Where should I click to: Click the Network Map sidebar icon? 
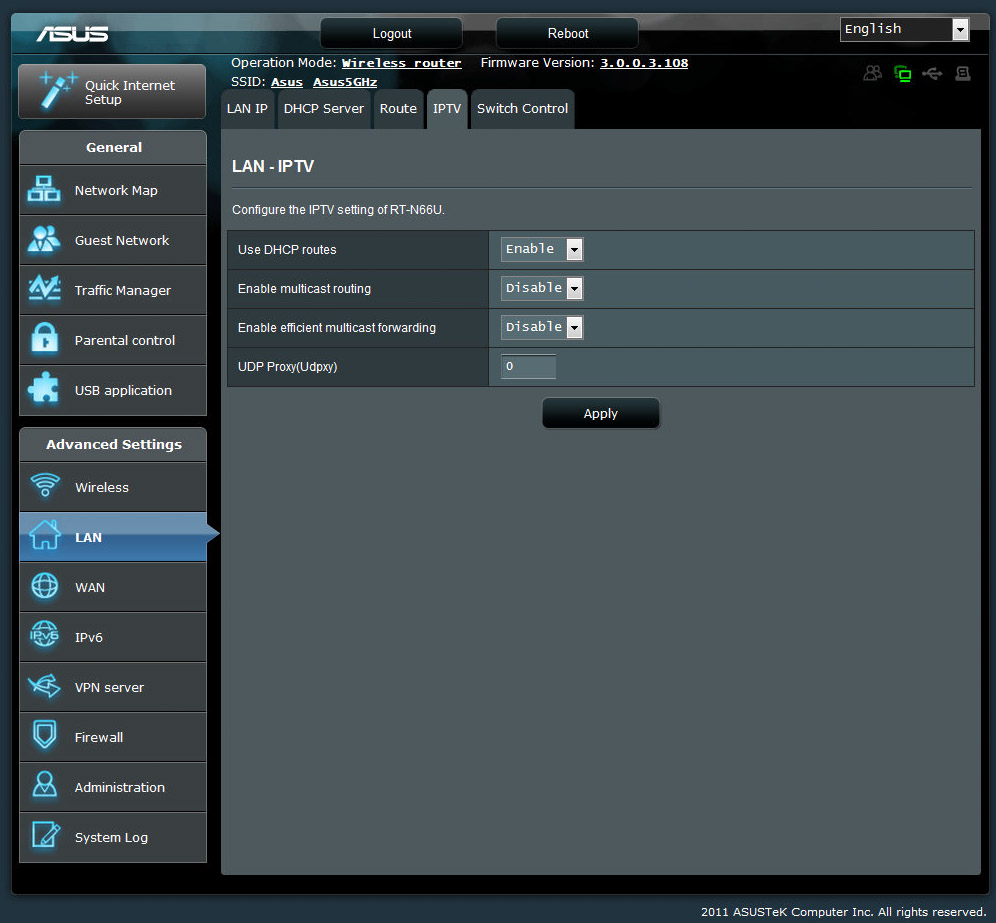tap(44, 190)
